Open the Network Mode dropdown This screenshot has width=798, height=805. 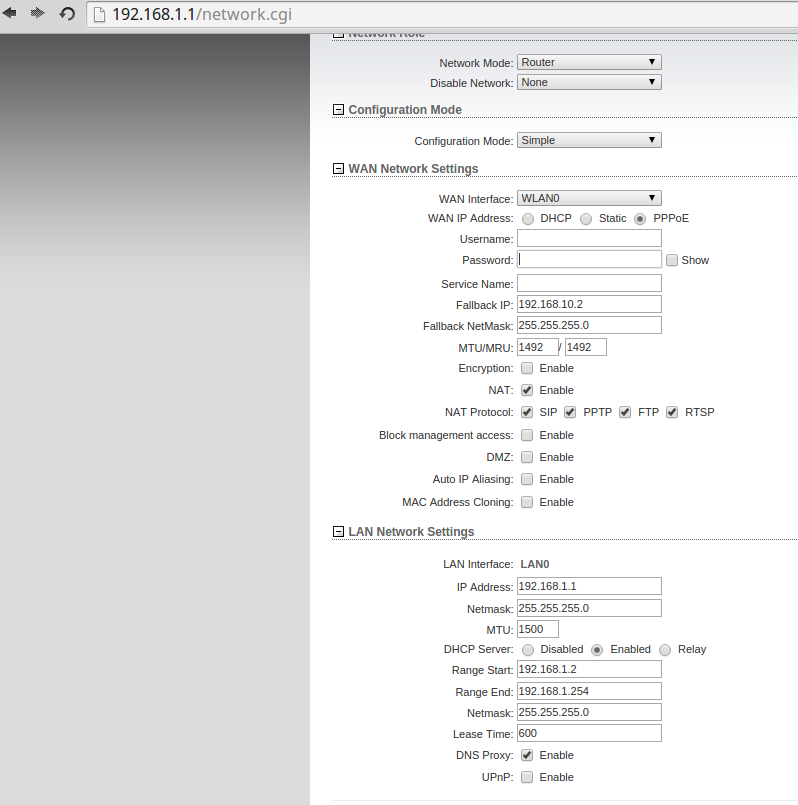tap(589, 62)
